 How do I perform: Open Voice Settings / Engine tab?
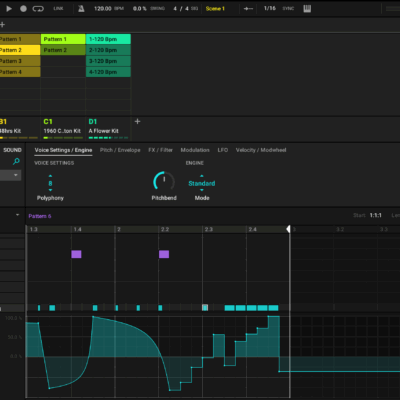click(x=63, y=150)
